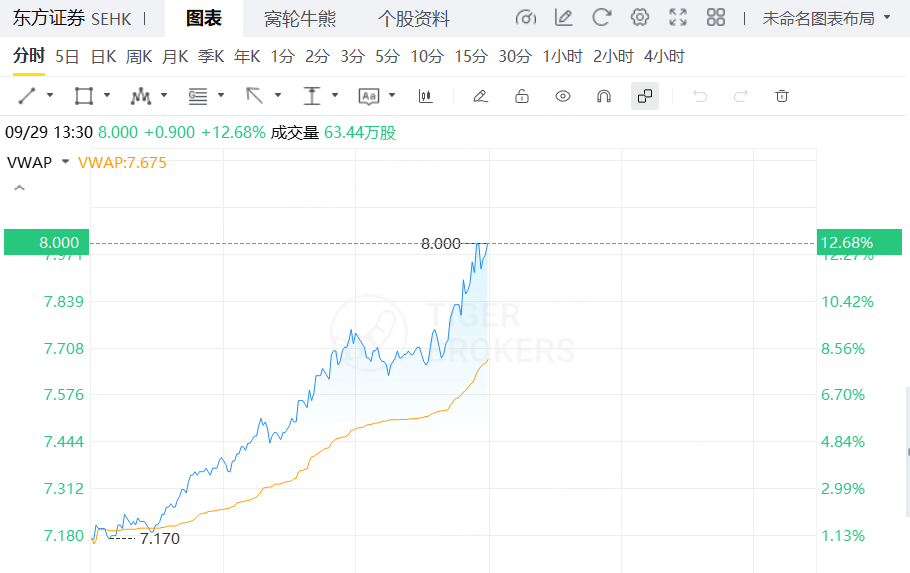Select 15分 timeframe
Viewport: 910px width, 573px height.
471,57
